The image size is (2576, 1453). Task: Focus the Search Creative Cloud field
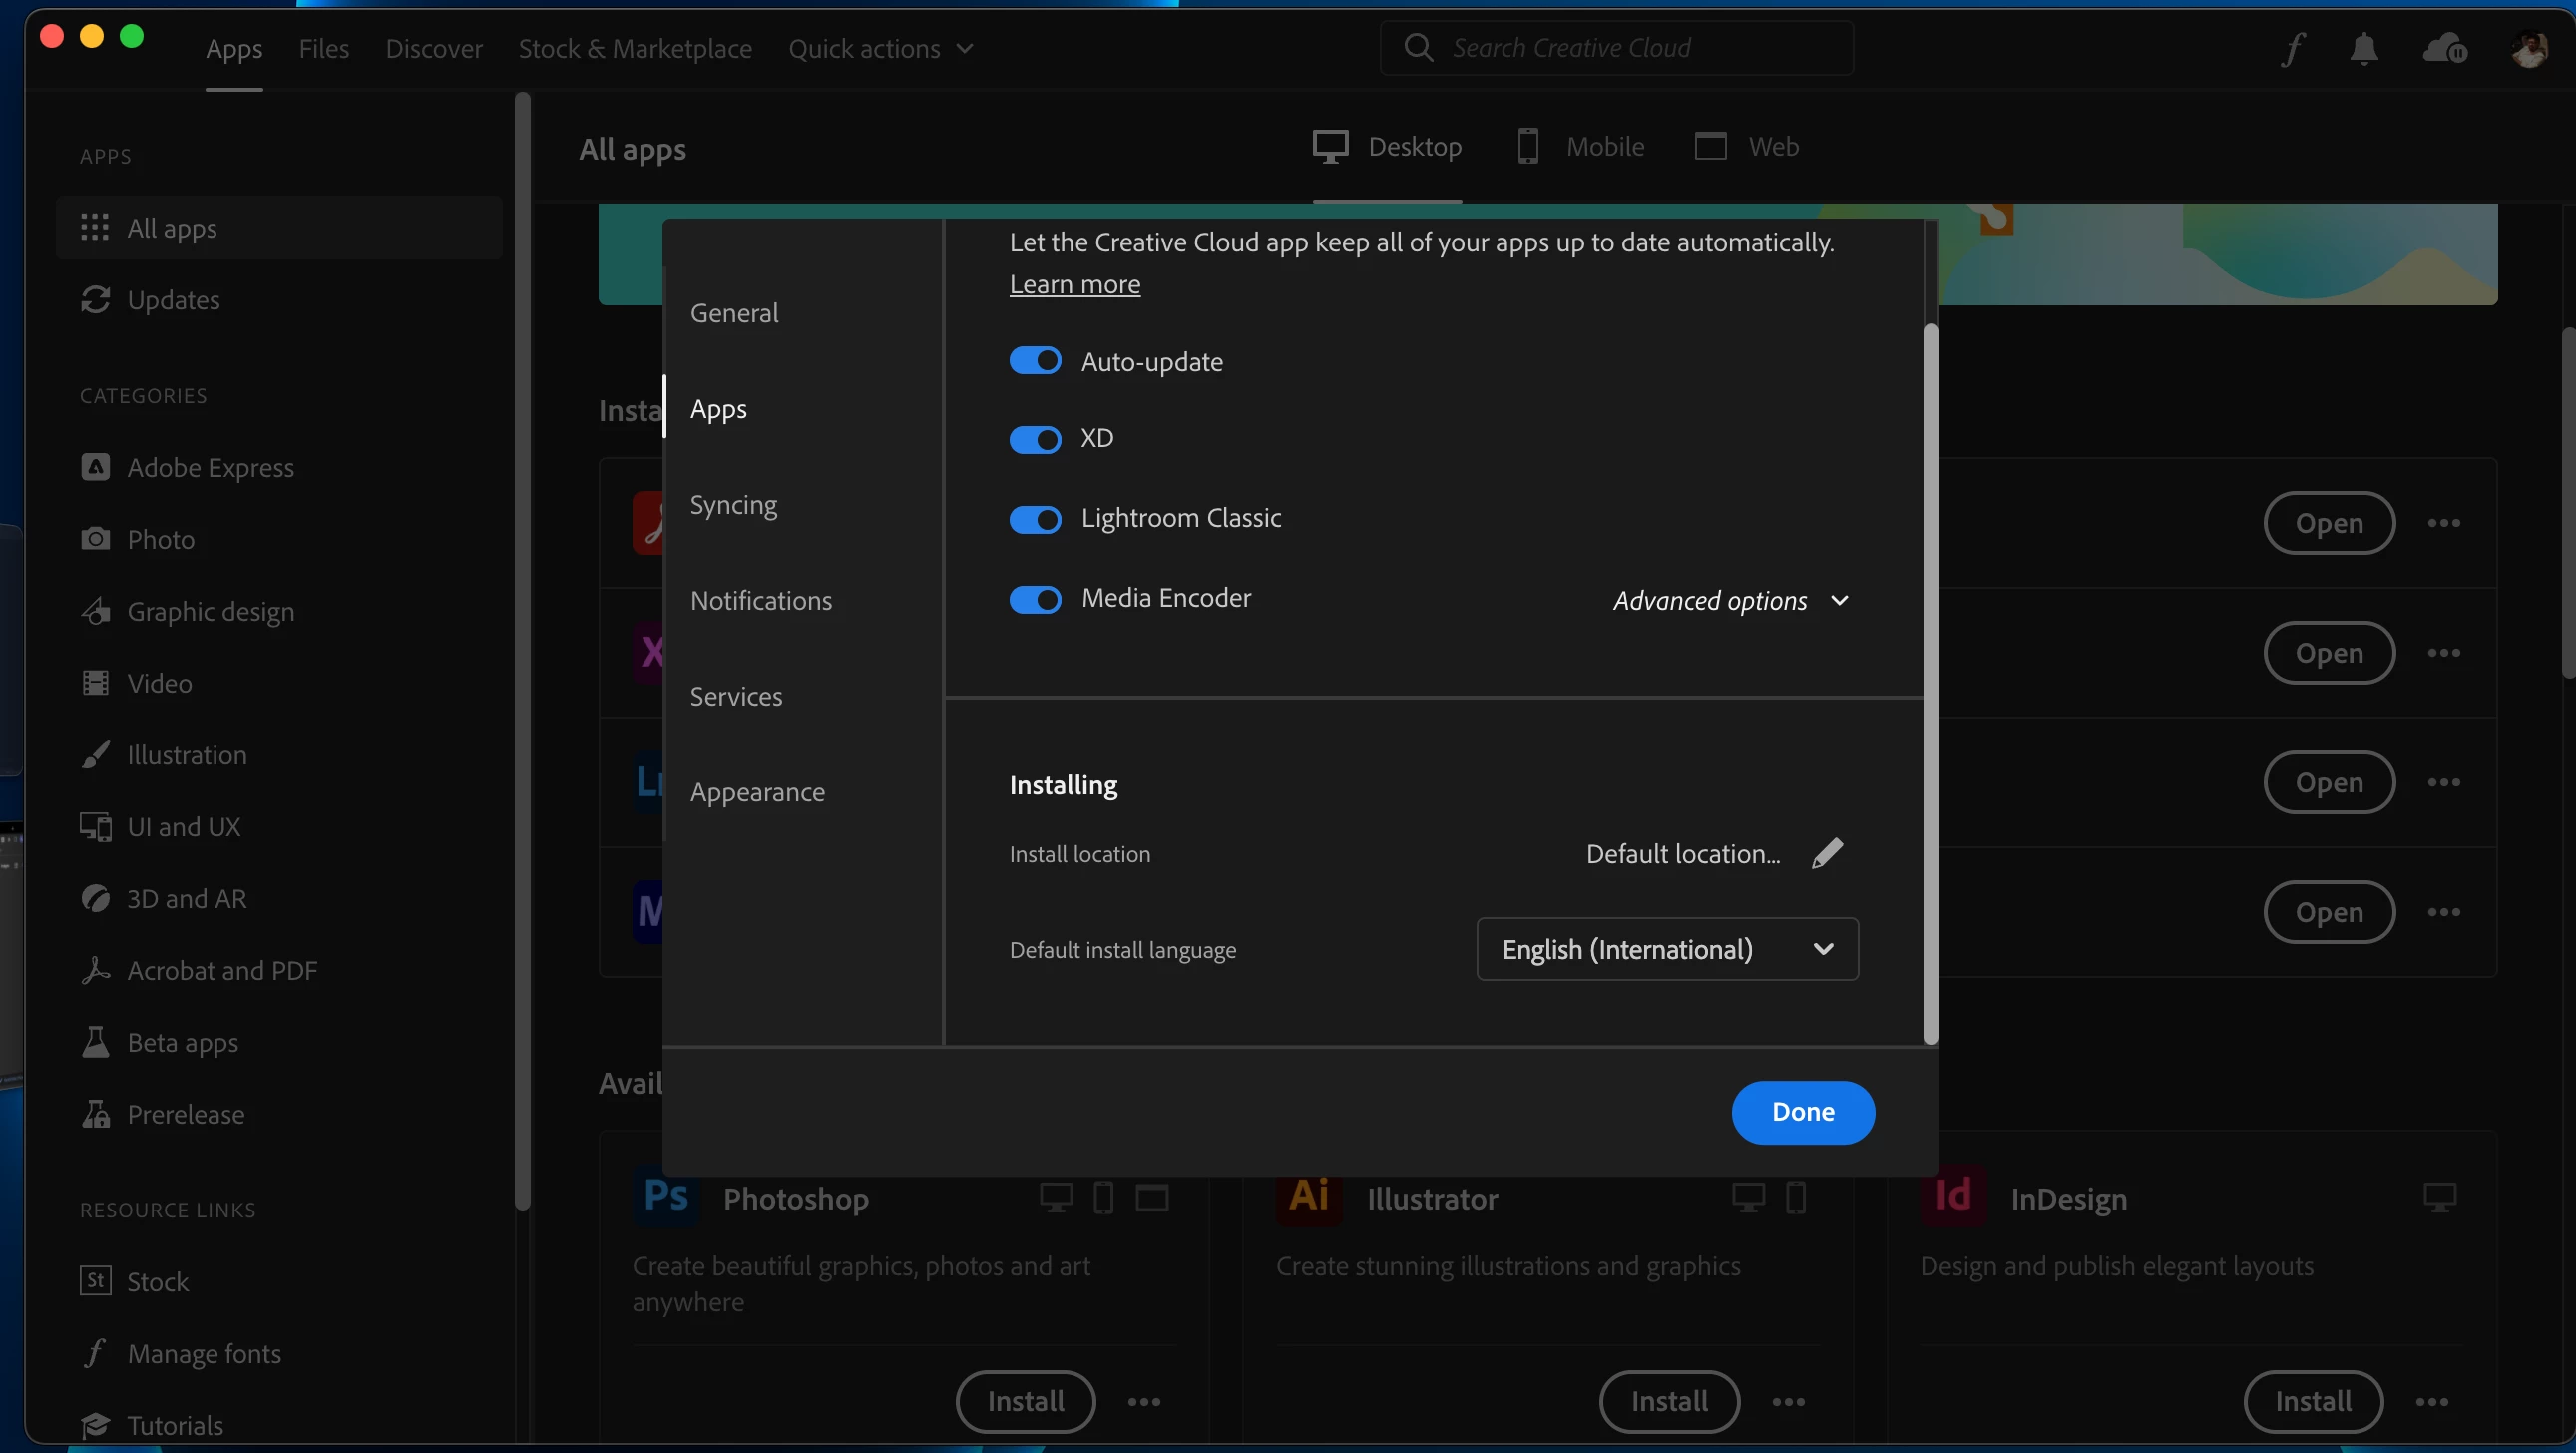[1616, 48]
